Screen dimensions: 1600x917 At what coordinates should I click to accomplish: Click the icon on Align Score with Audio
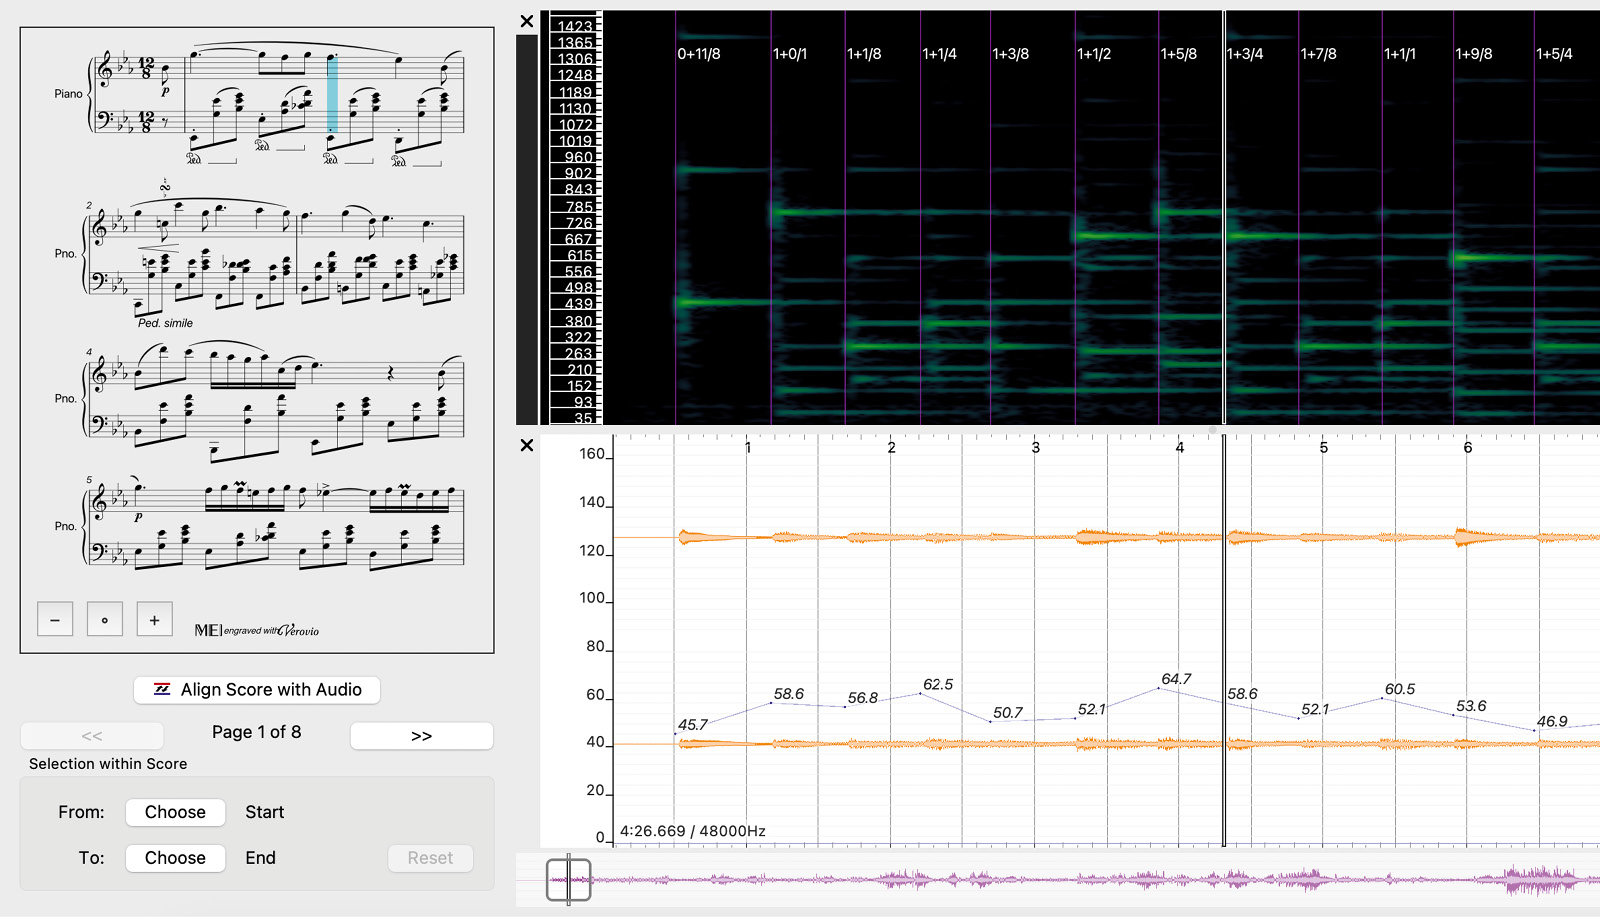tap(162, 690)
